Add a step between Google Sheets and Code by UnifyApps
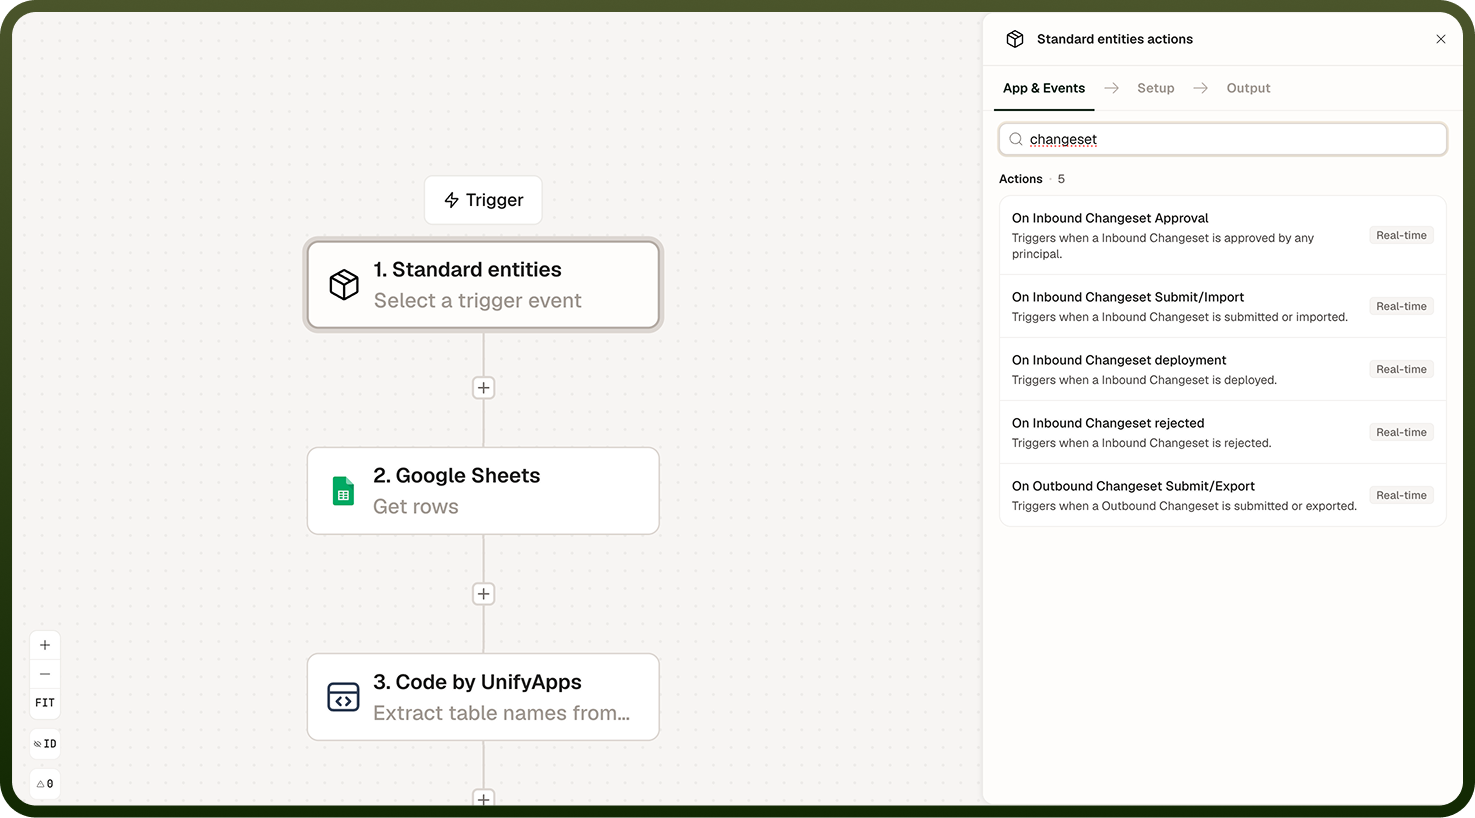This screenshot has height=818, width=1475. [483, 594]
